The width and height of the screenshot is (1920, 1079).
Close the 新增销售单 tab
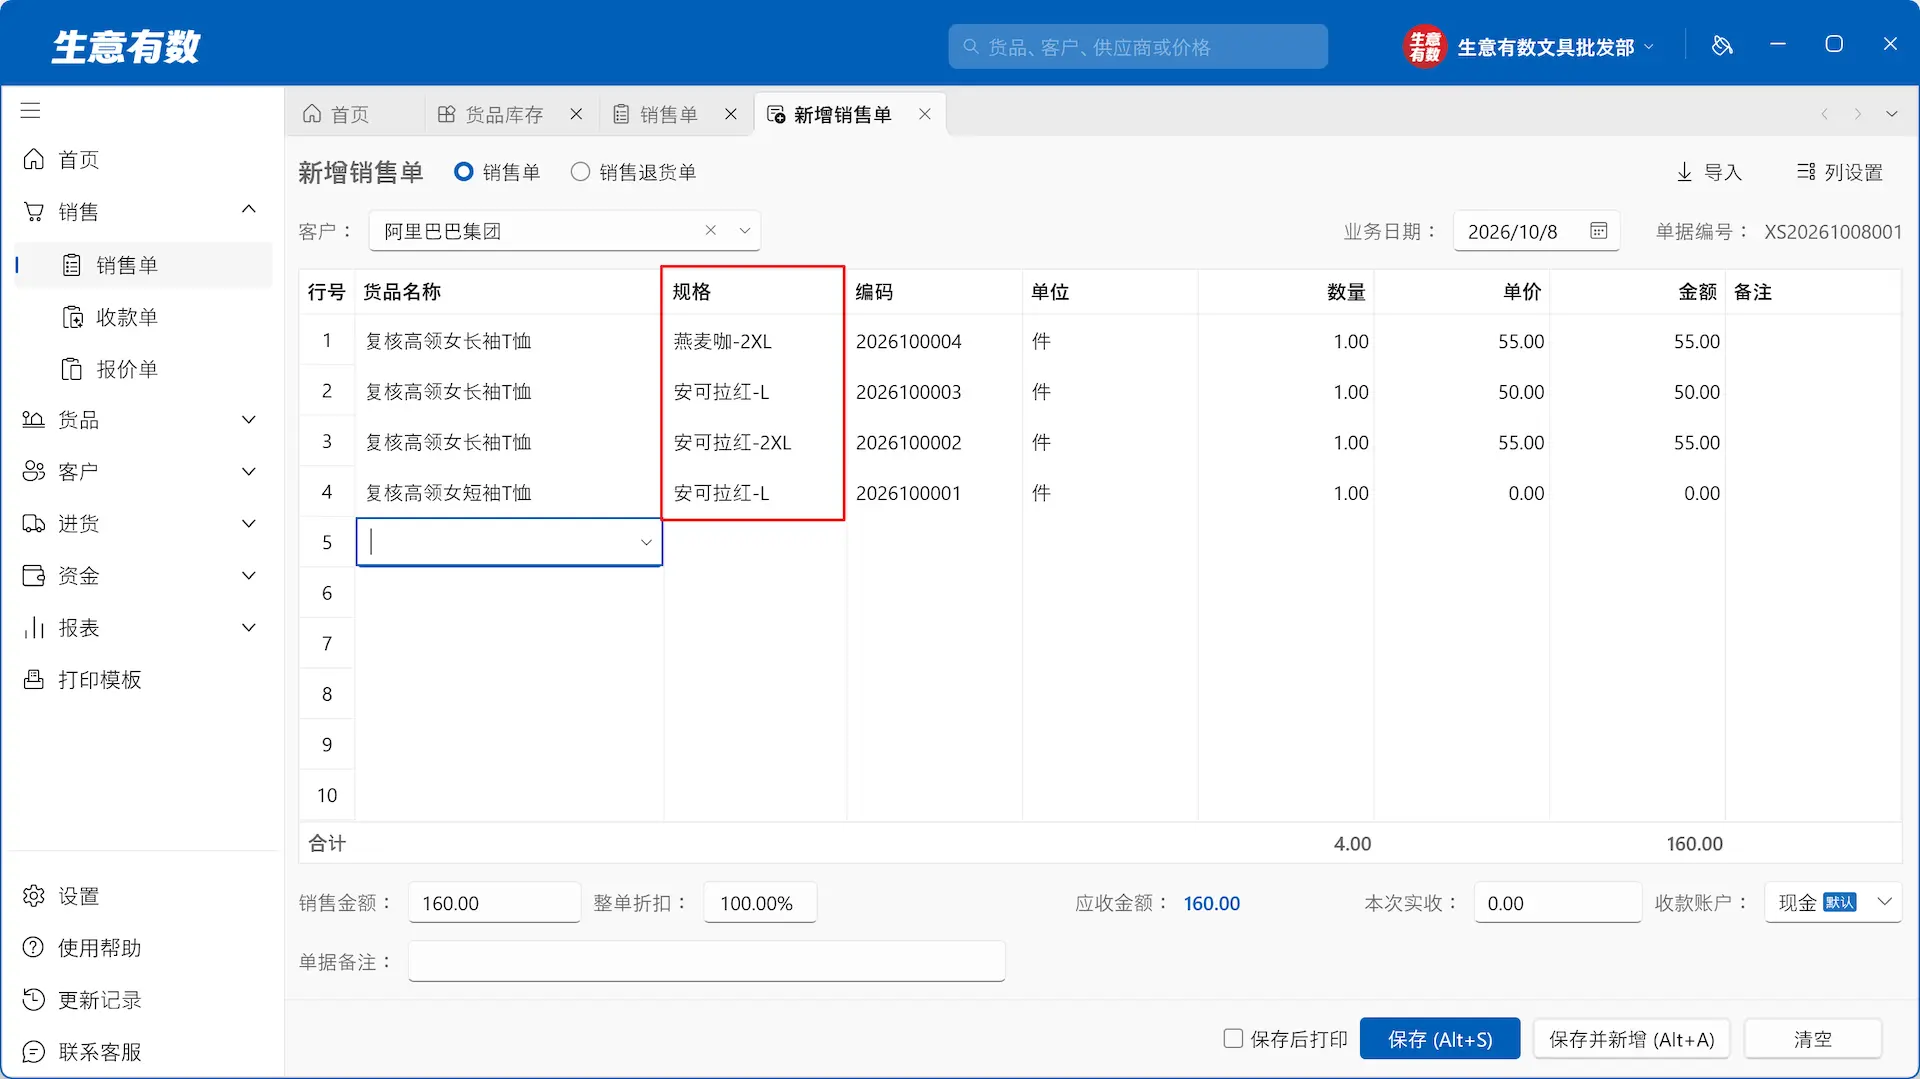(925, 114)
